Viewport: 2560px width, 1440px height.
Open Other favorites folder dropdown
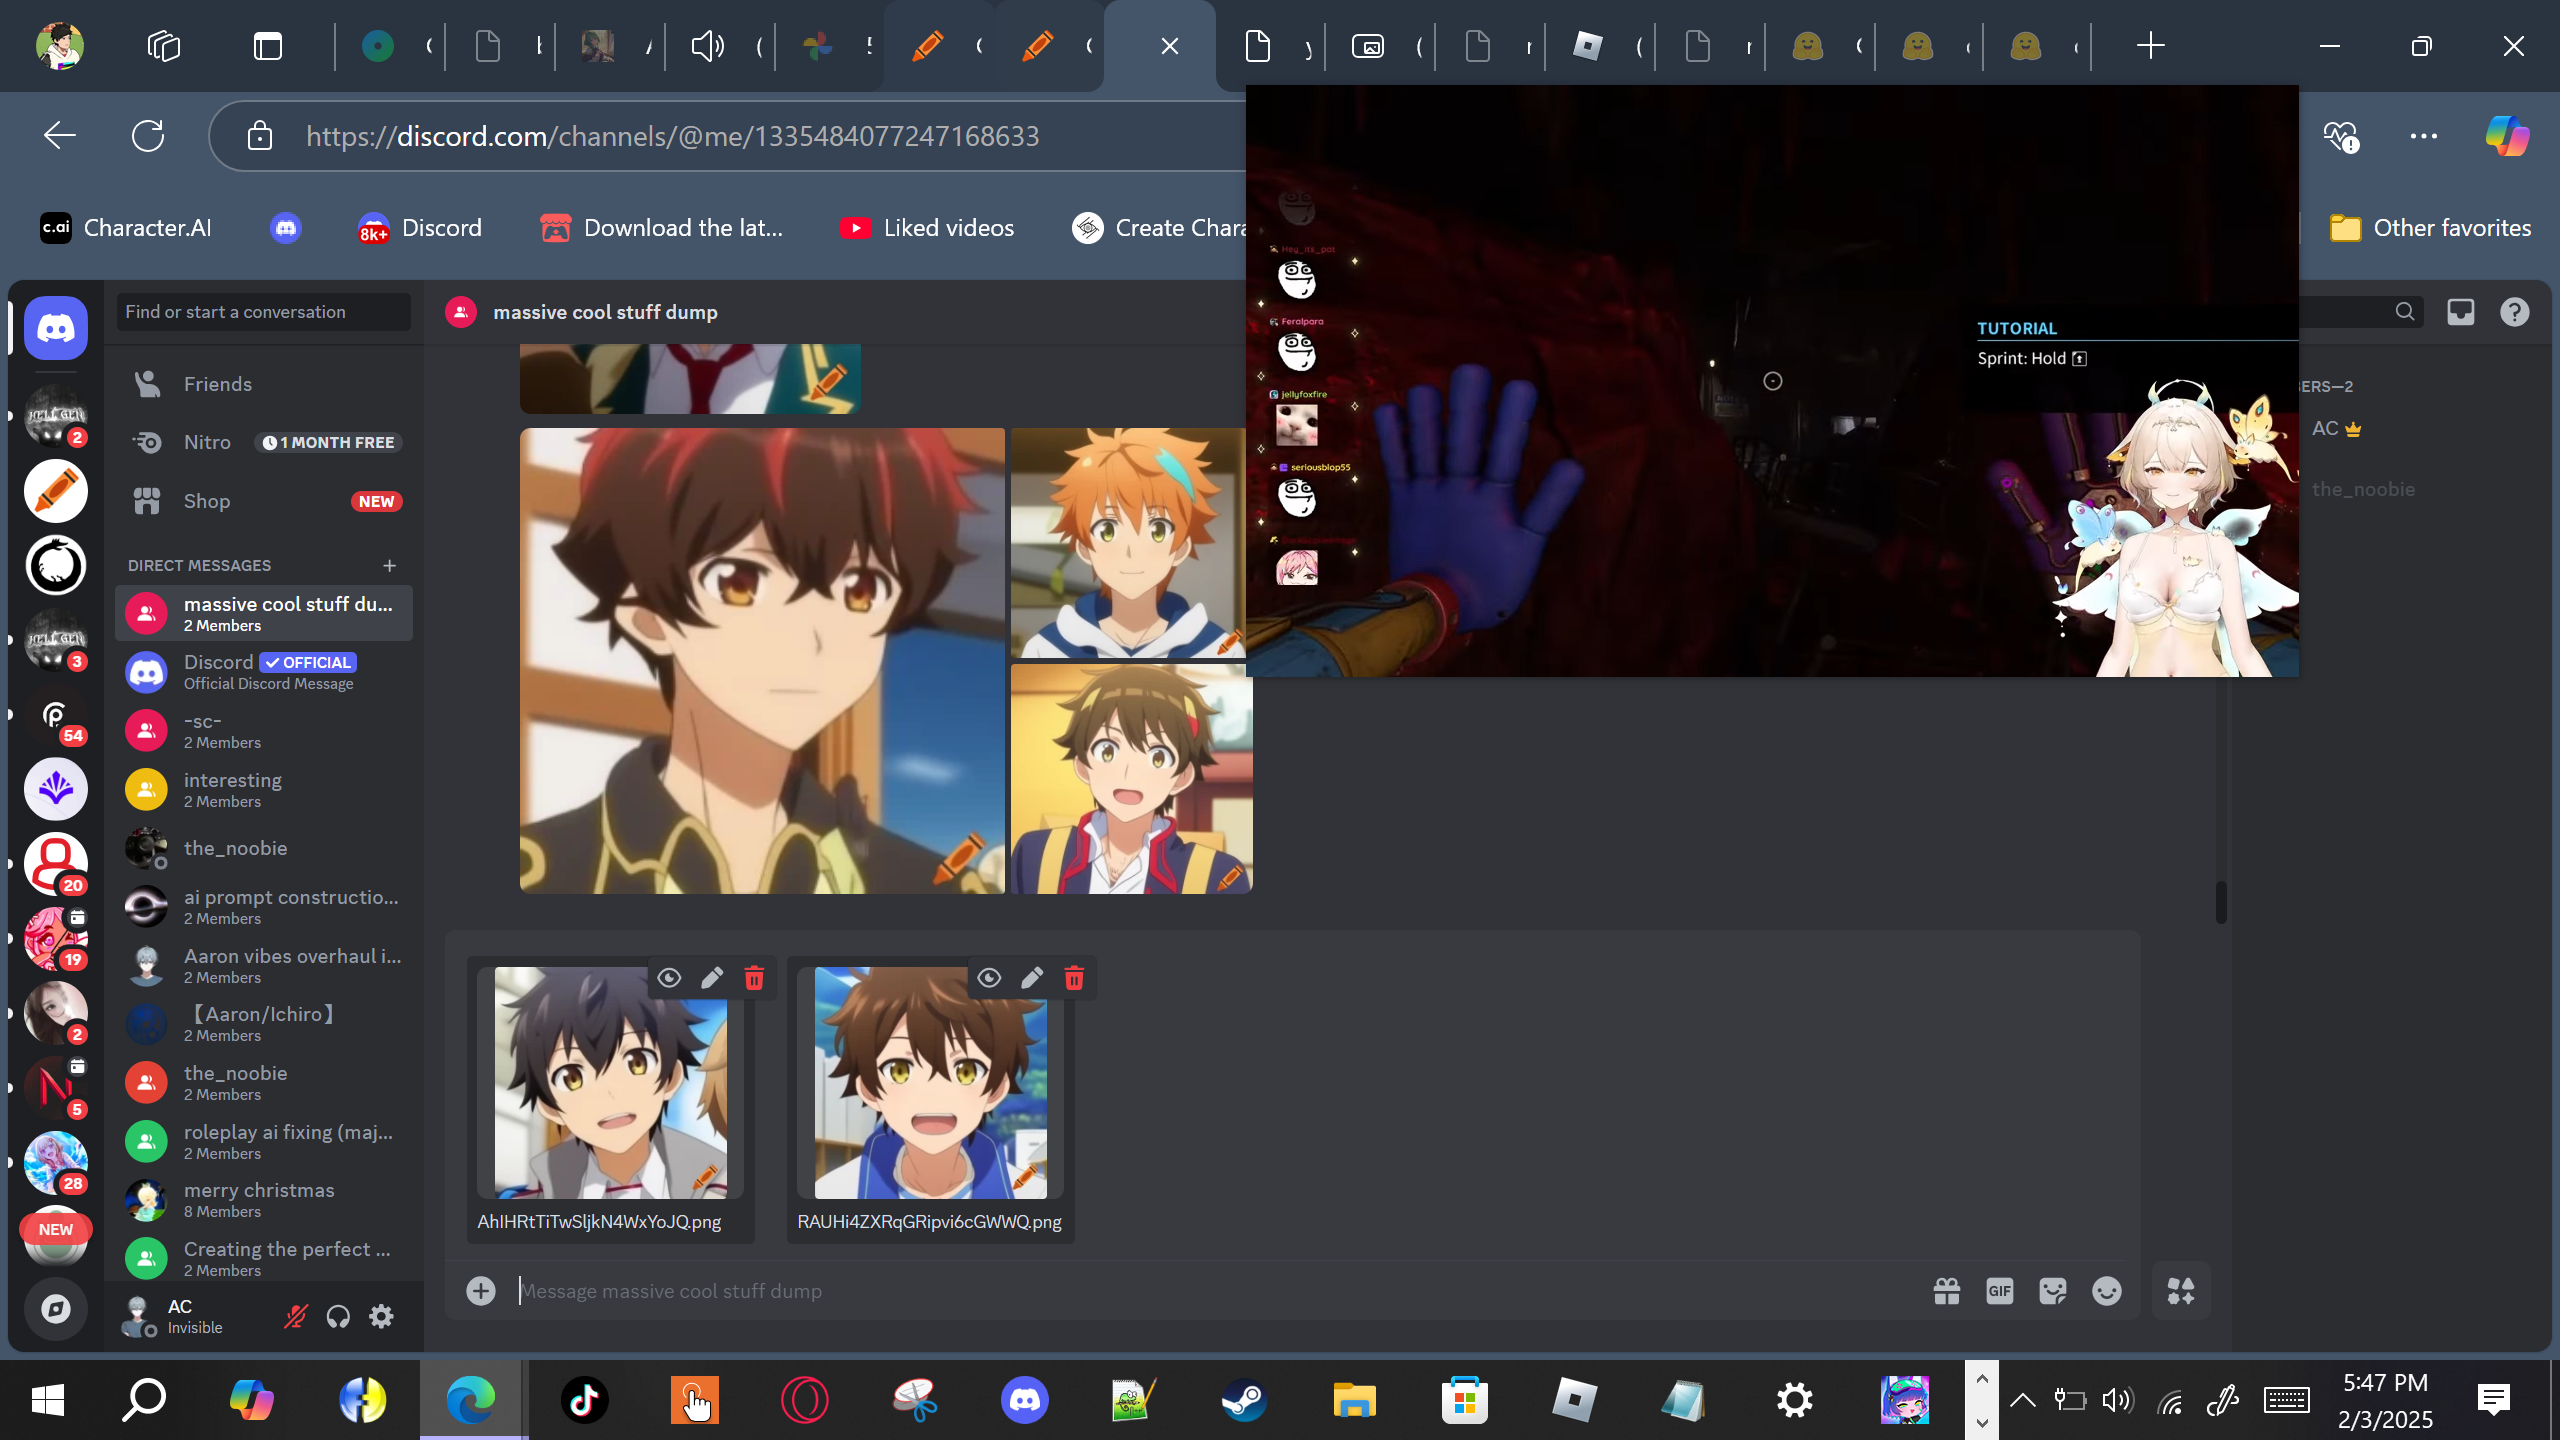pyautogui.click(x=2430, y=228)
